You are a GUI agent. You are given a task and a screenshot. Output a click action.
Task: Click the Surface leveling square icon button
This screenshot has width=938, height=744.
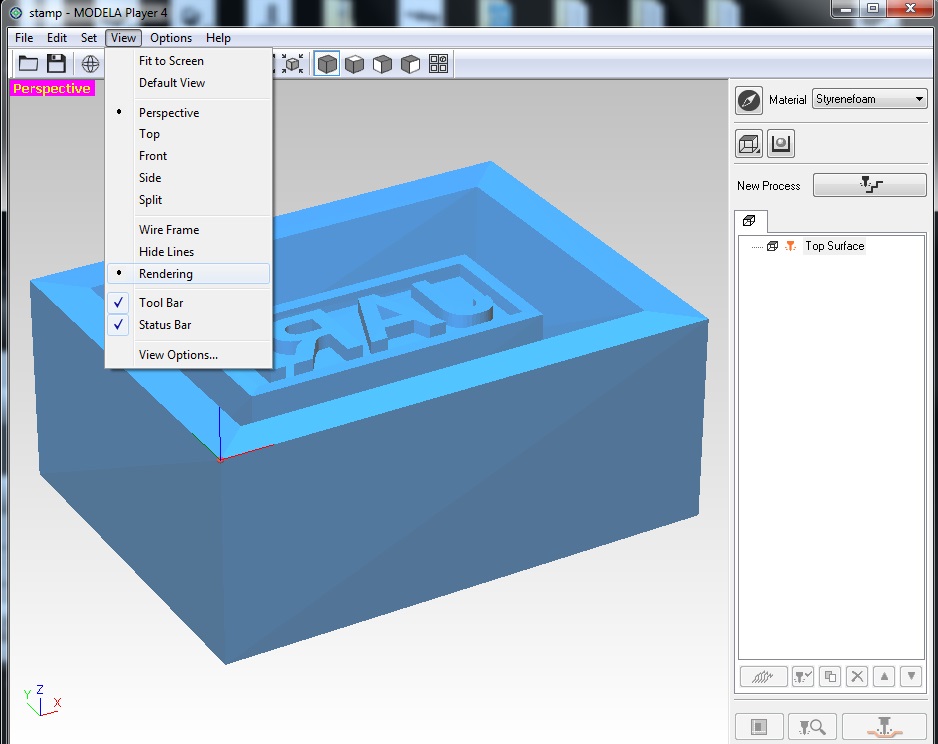pyautogui.click(x=759, y=727)
